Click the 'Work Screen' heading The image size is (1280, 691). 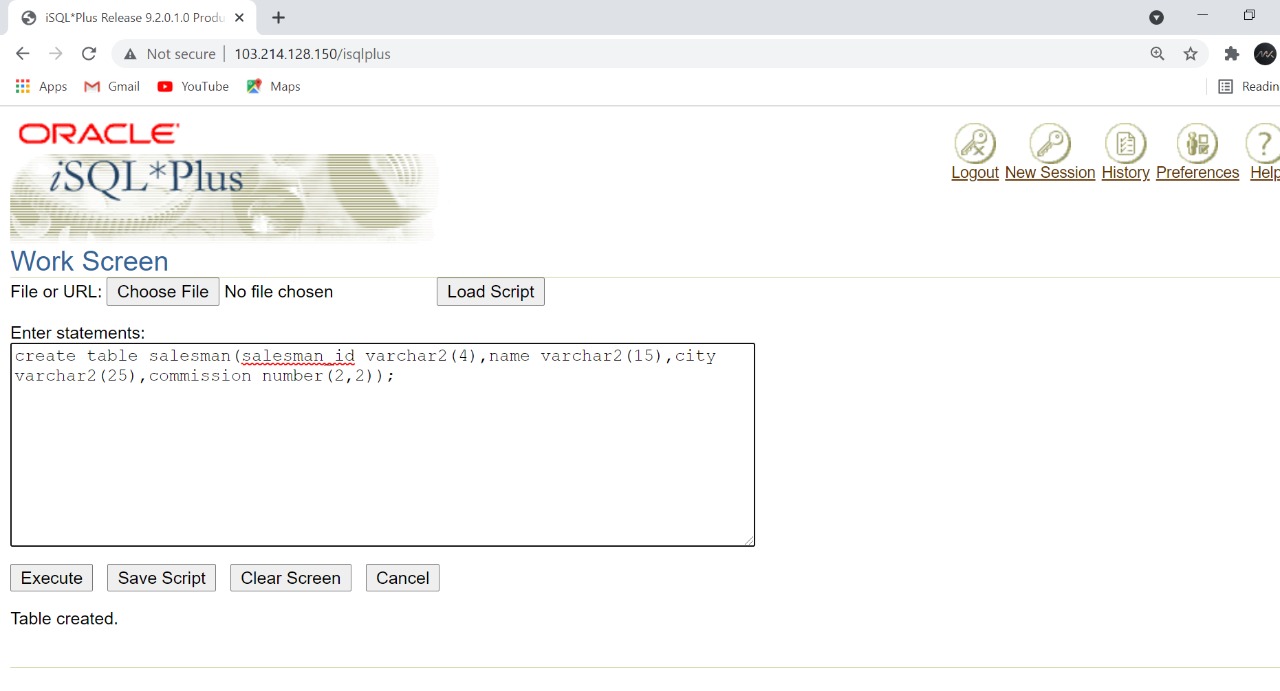pyautogui.click(x=89, y=262)
